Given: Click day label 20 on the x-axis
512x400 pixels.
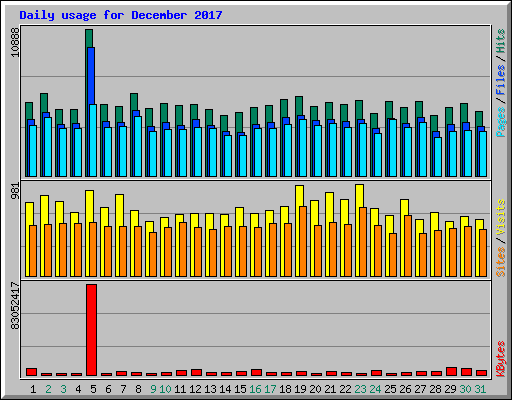Looking at the screenshot, I should pos(315,389).
